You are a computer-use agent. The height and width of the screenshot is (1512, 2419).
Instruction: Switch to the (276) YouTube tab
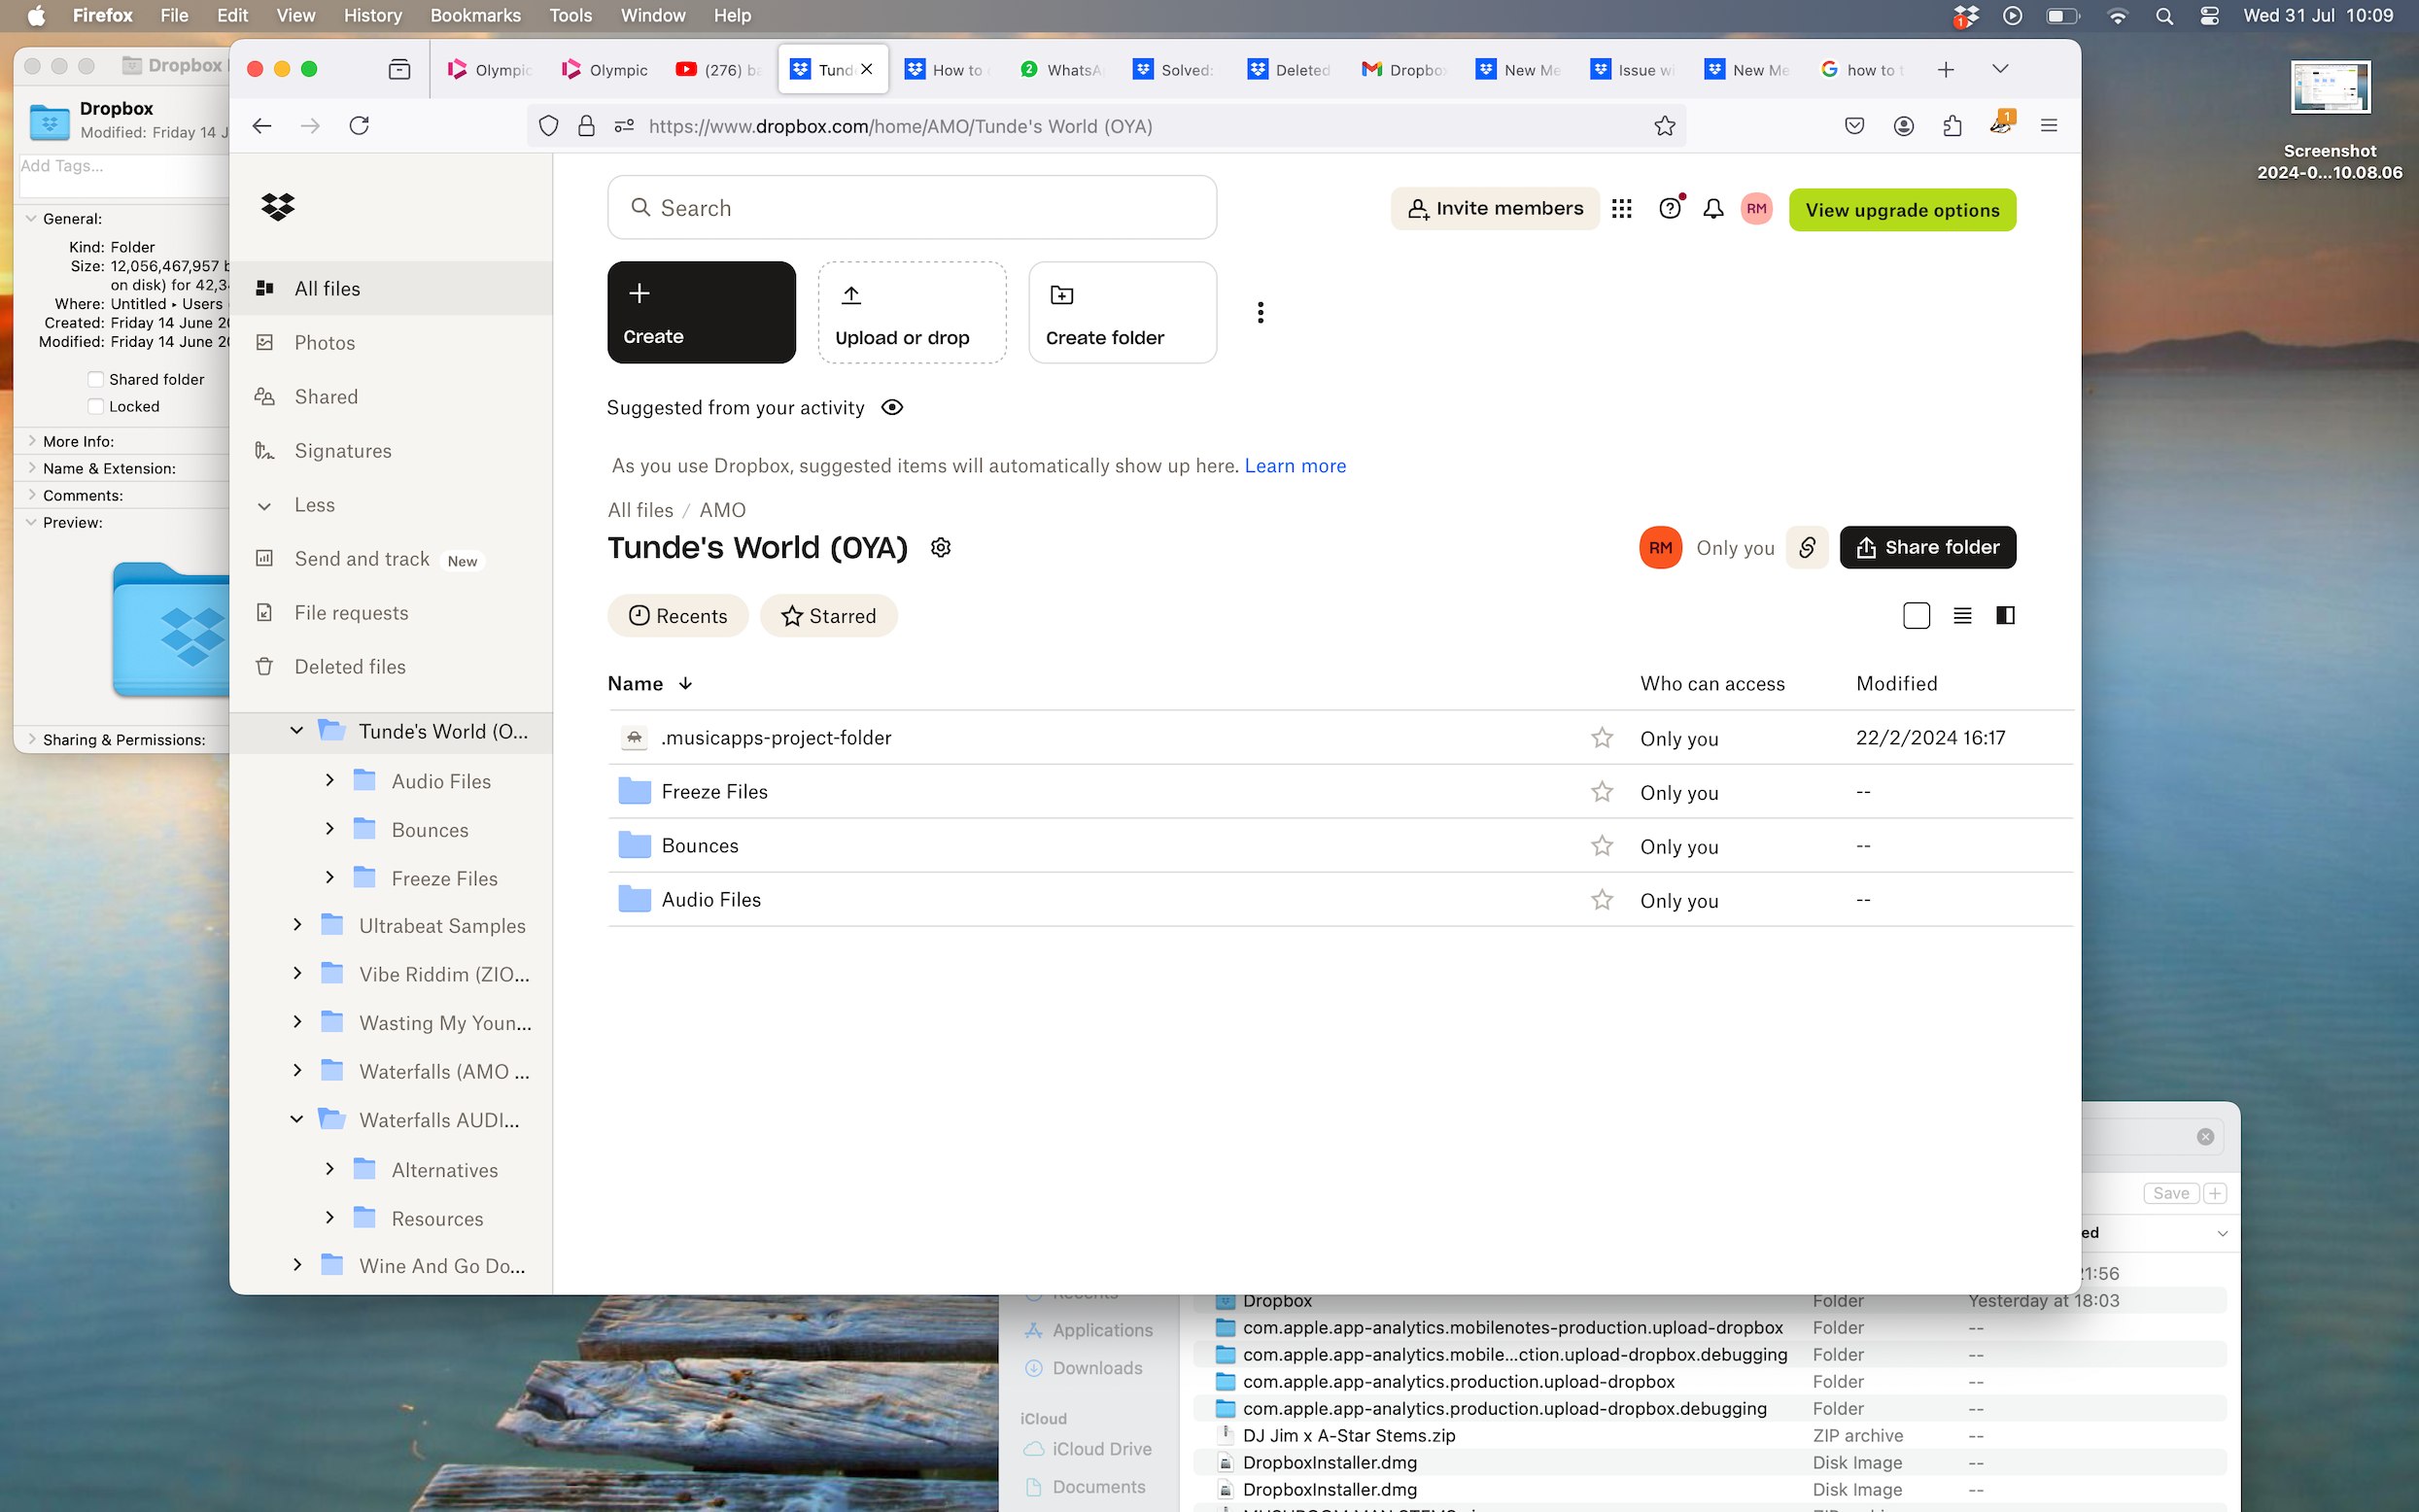pos(719,69)
